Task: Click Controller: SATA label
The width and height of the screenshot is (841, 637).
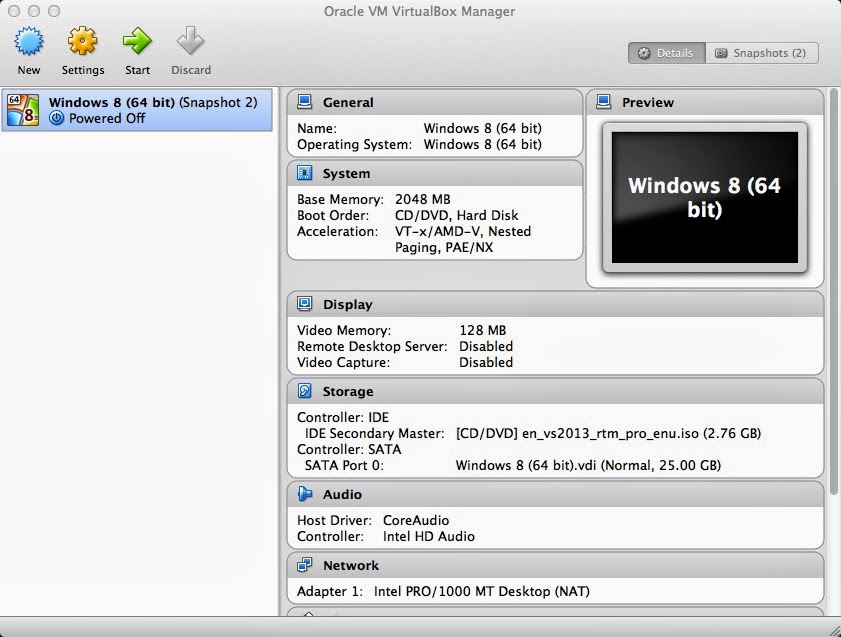Action: pos(349,449)
